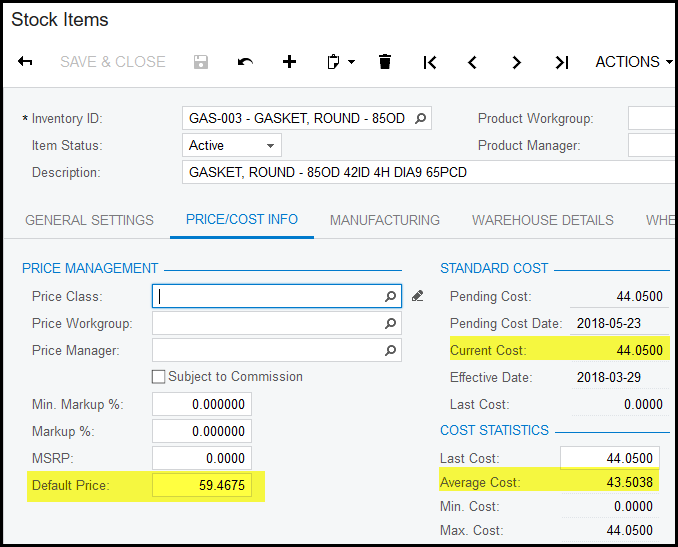
Task: Click the delete trash icon
Action: [x=385, y=62]
